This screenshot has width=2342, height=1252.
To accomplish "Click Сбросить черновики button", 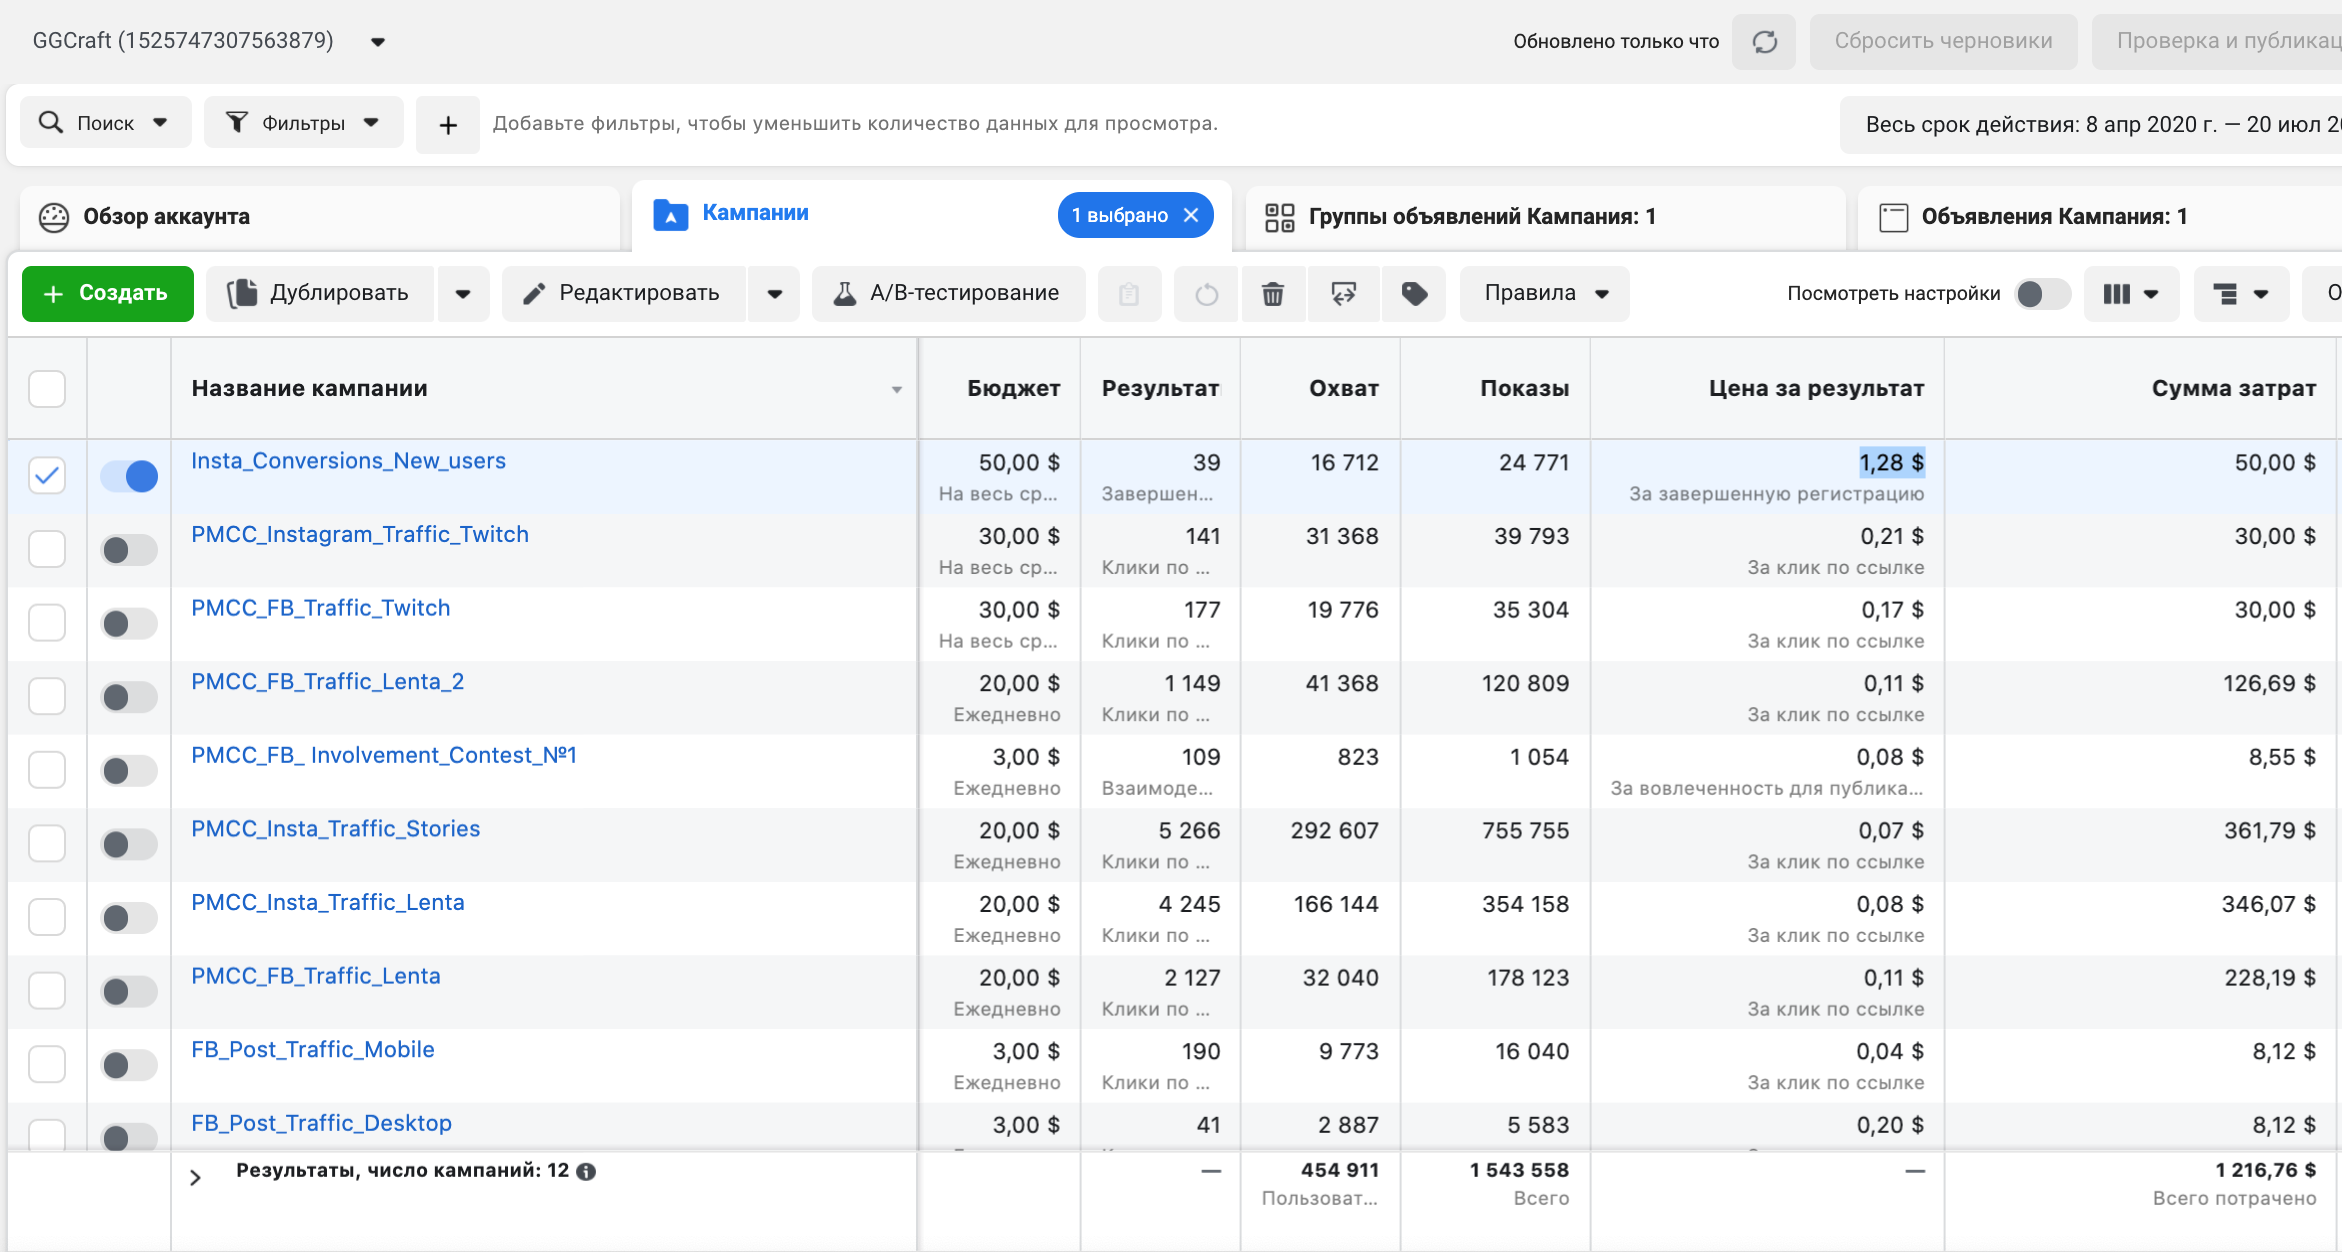I will pyautogui.click(x=1943, y=41).
